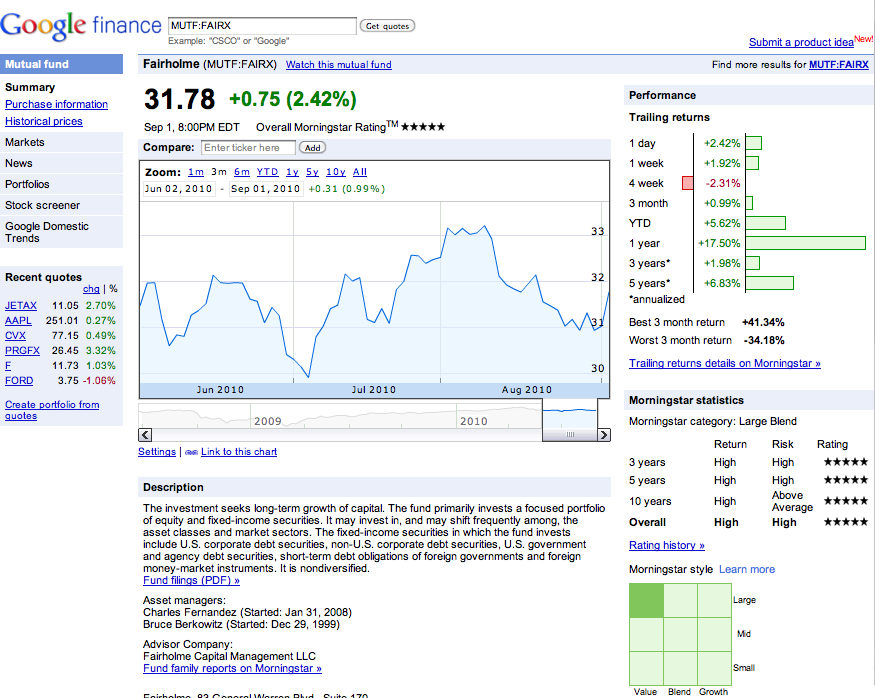This screenshot has width=875, height=698.
Task: Open Portfolios in the sidebar
Action: [x=61, y=184]
